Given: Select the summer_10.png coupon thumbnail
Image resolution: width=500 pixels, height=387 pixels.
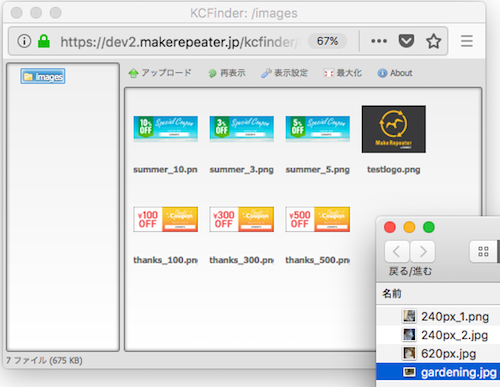Looking at the screenshot, I should tap(166, 129).
